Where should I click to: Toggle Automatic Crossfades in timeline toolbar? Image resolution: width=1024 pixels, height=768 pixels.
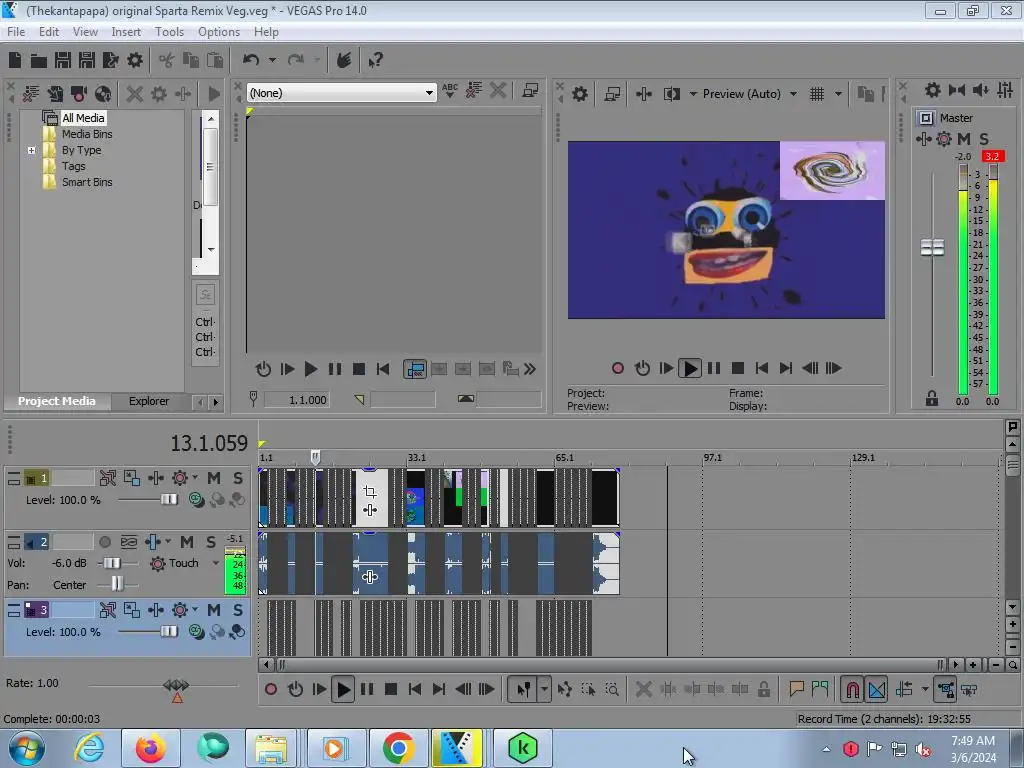pos(877,689)
